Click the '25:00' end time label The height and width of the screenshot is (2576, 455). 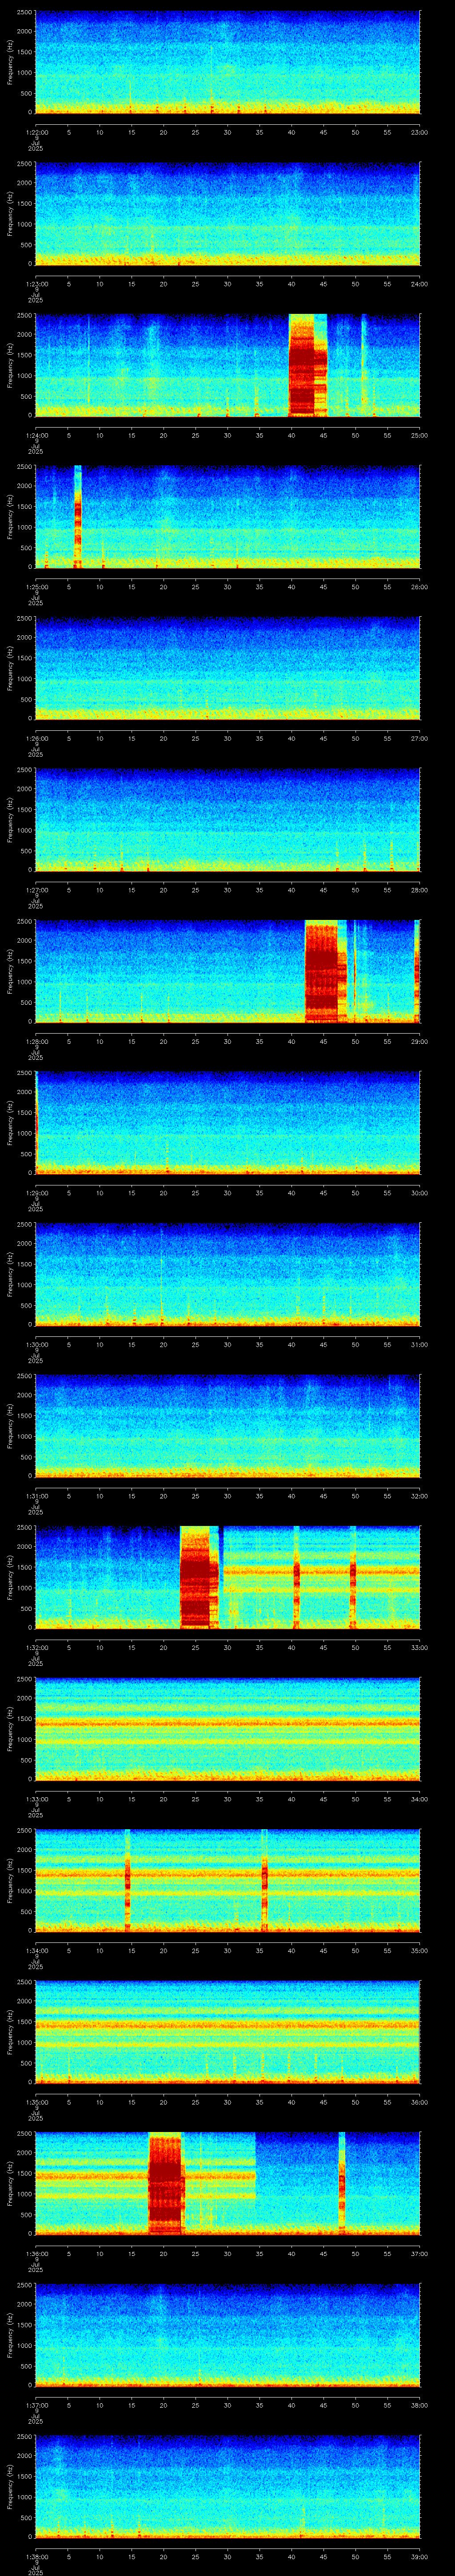(x=419, y=435)
